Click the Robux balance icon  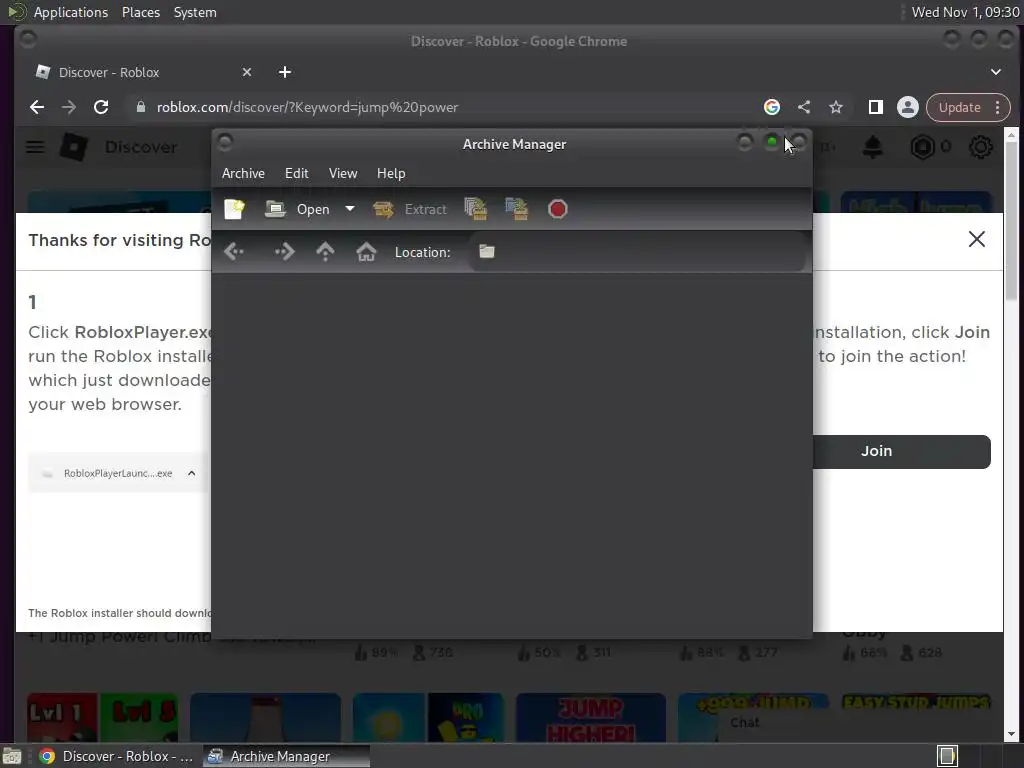coord(923,147)
